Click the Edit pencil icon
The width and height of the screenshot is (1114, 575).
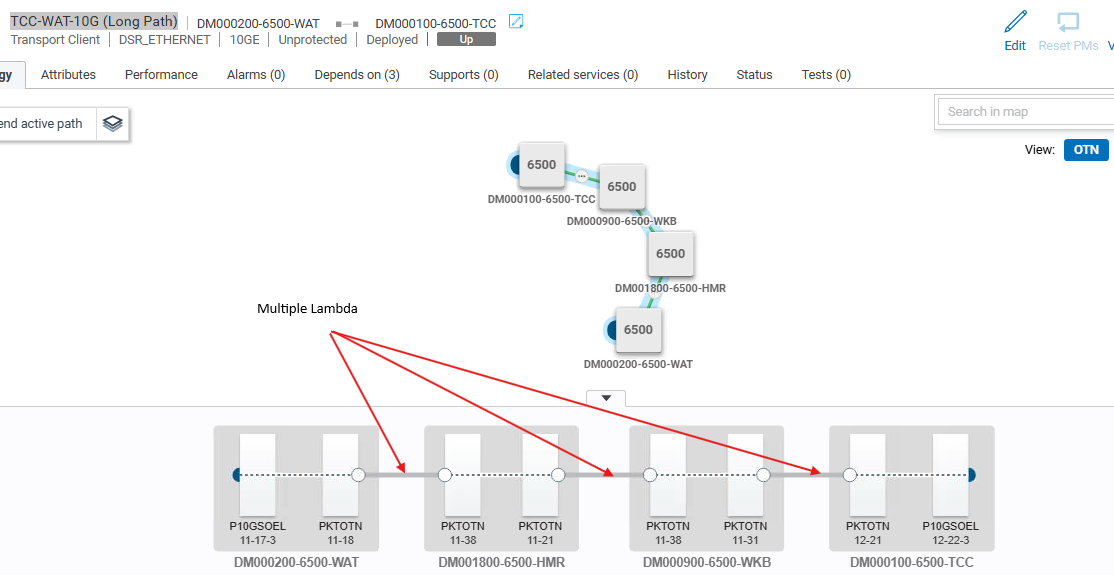[1015, 22]
